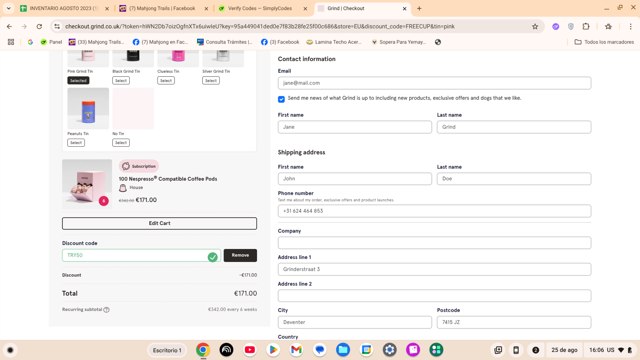The image size is (640, 360).
Task: Click the Address line 1 field
Action: [x=434, y=269]
